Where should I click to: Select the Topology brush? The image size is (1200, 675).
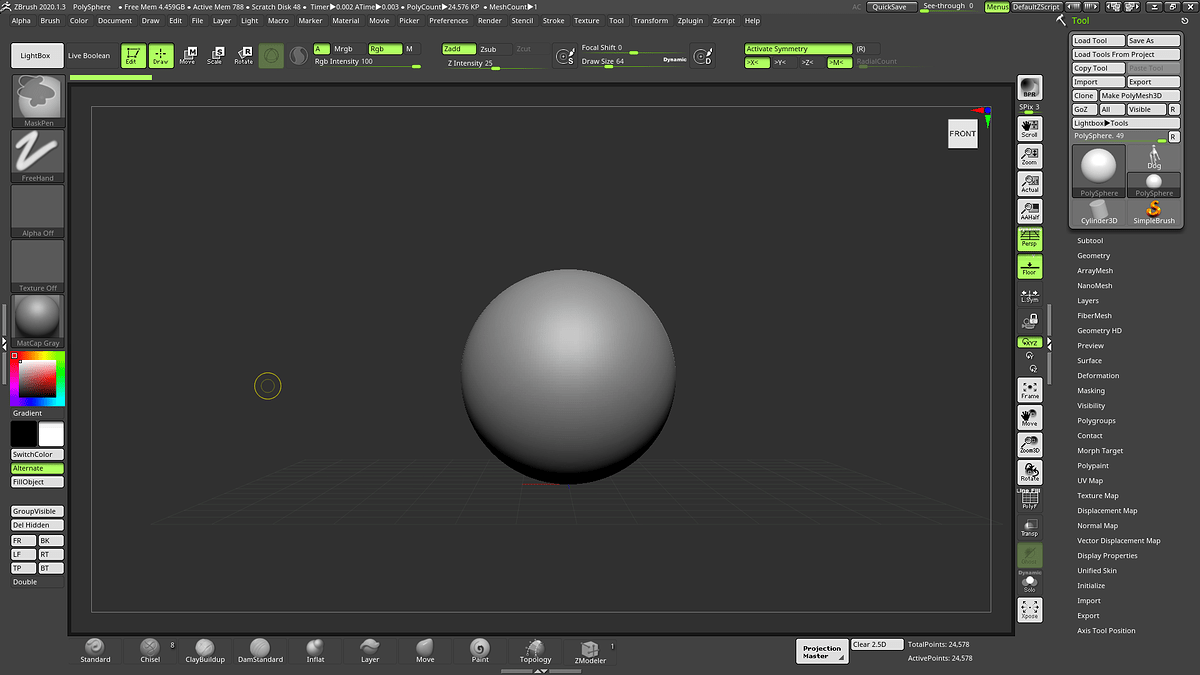click(x=535, y=651)
